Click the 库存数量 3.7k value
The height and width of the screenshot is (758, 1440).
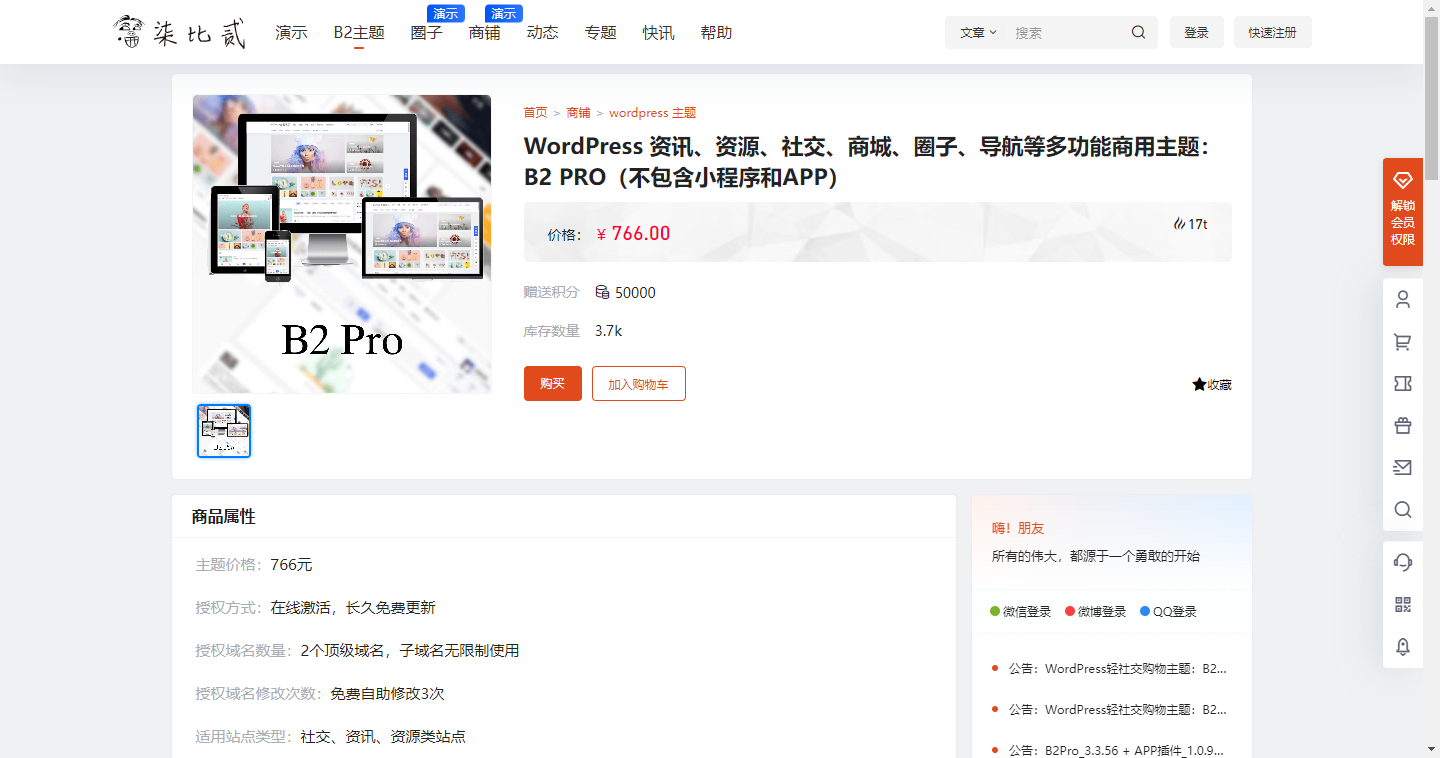click(608, 331)
